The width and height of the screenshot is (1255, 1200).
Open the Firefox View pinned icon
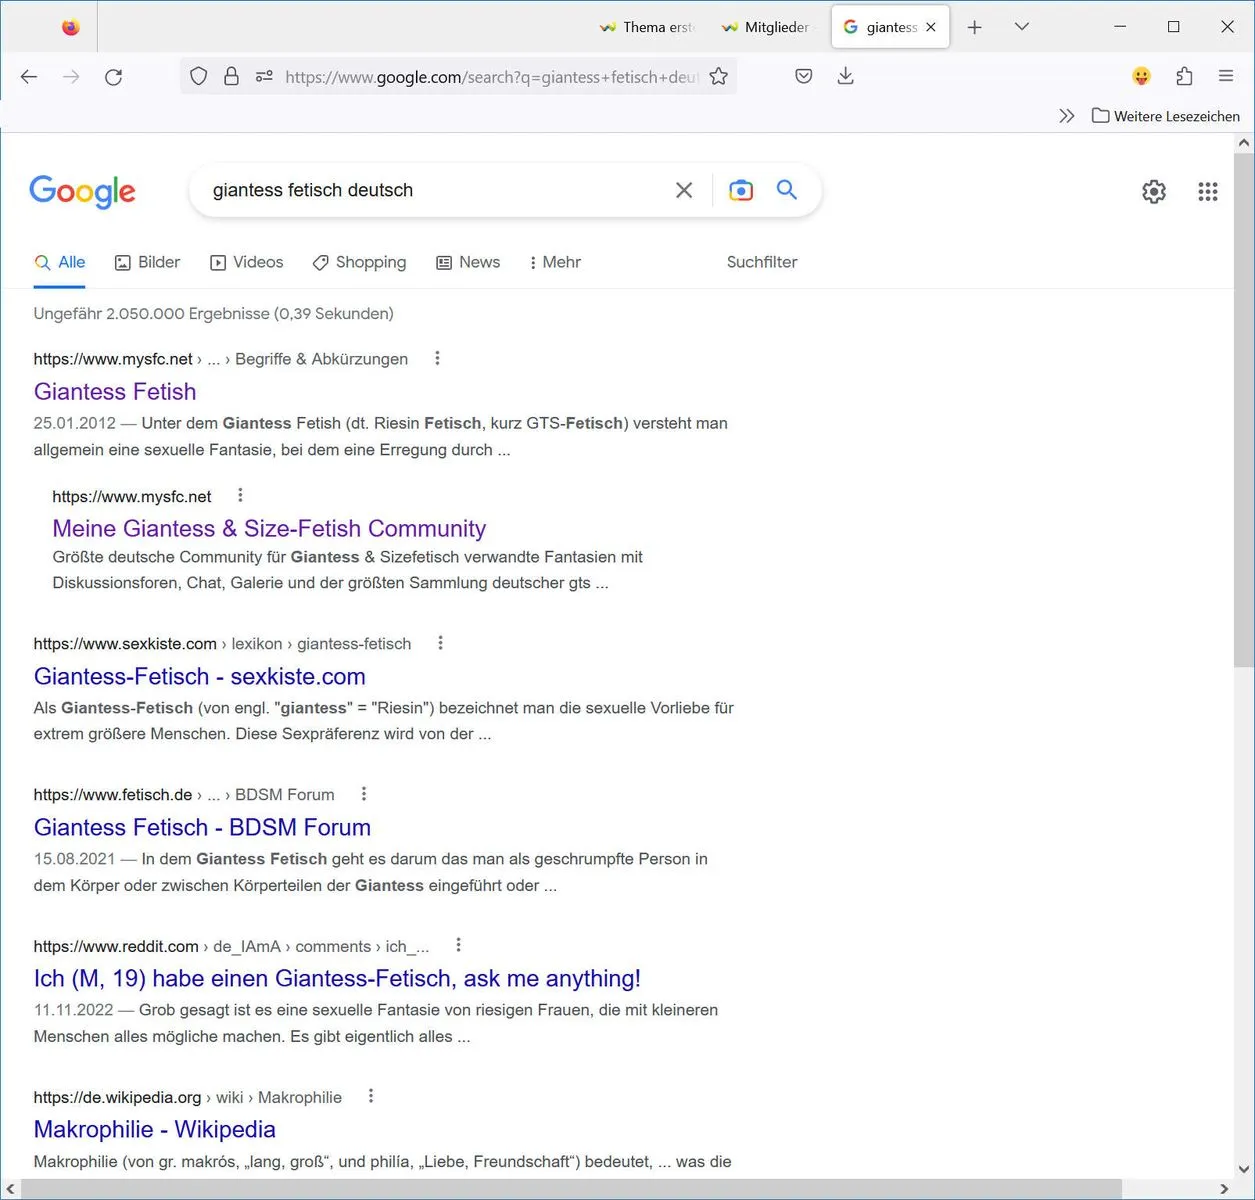click(70, 27)
